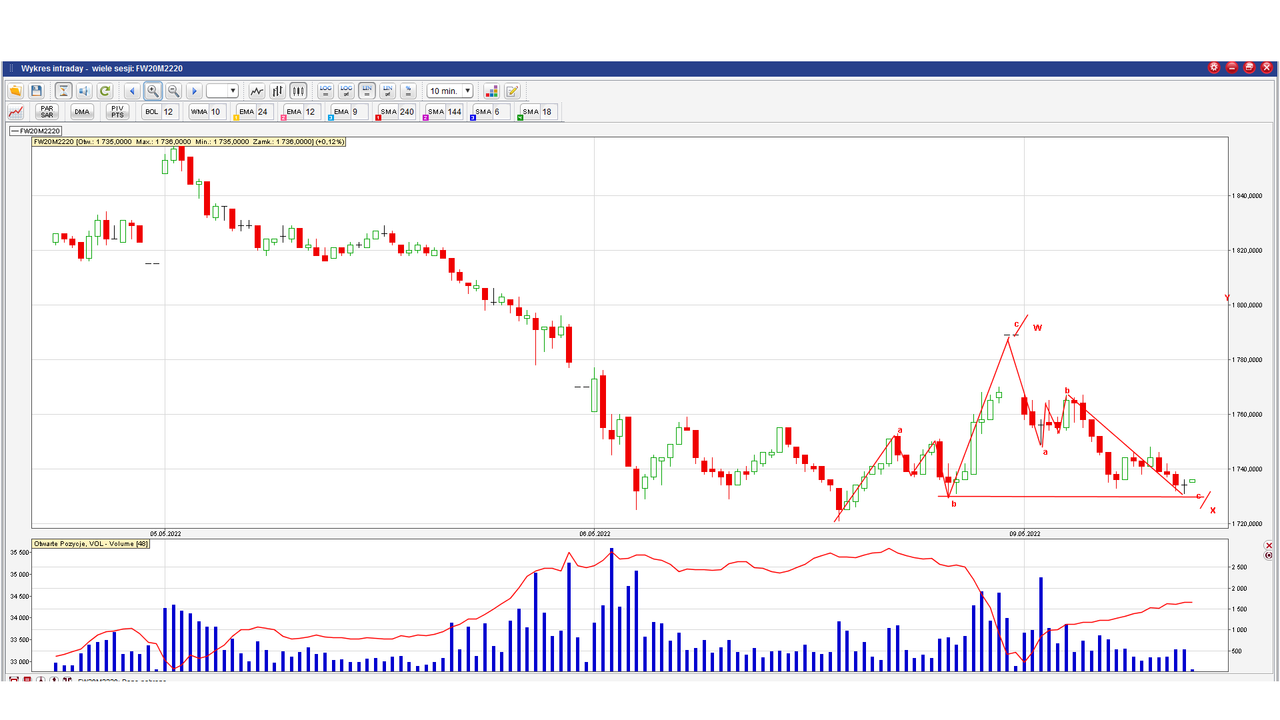Select the first LOG scale button

pyautogui.click(x=325, y=91)
